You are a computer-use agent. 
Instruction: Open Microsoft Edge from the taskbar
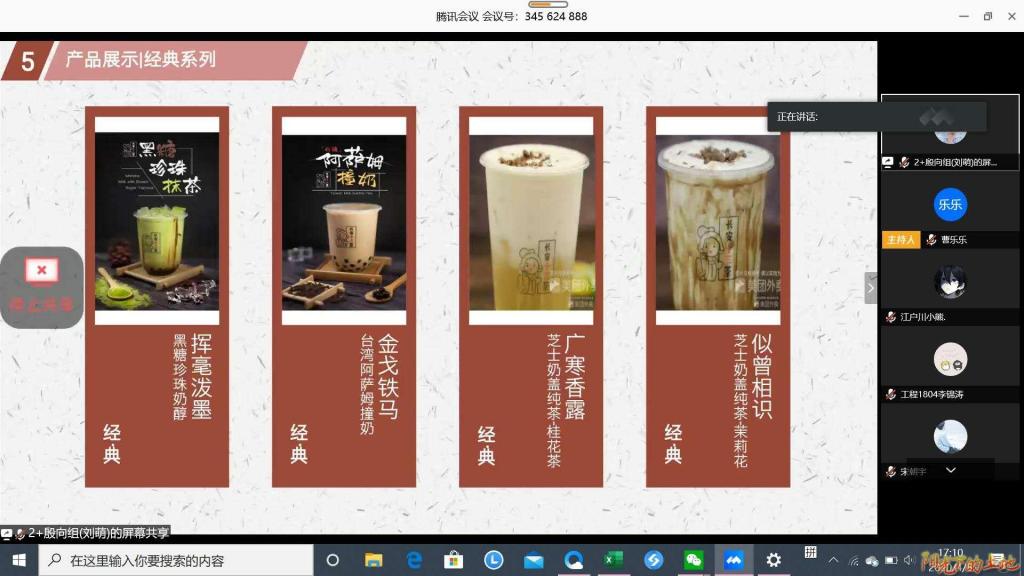(x=413, y=560)
